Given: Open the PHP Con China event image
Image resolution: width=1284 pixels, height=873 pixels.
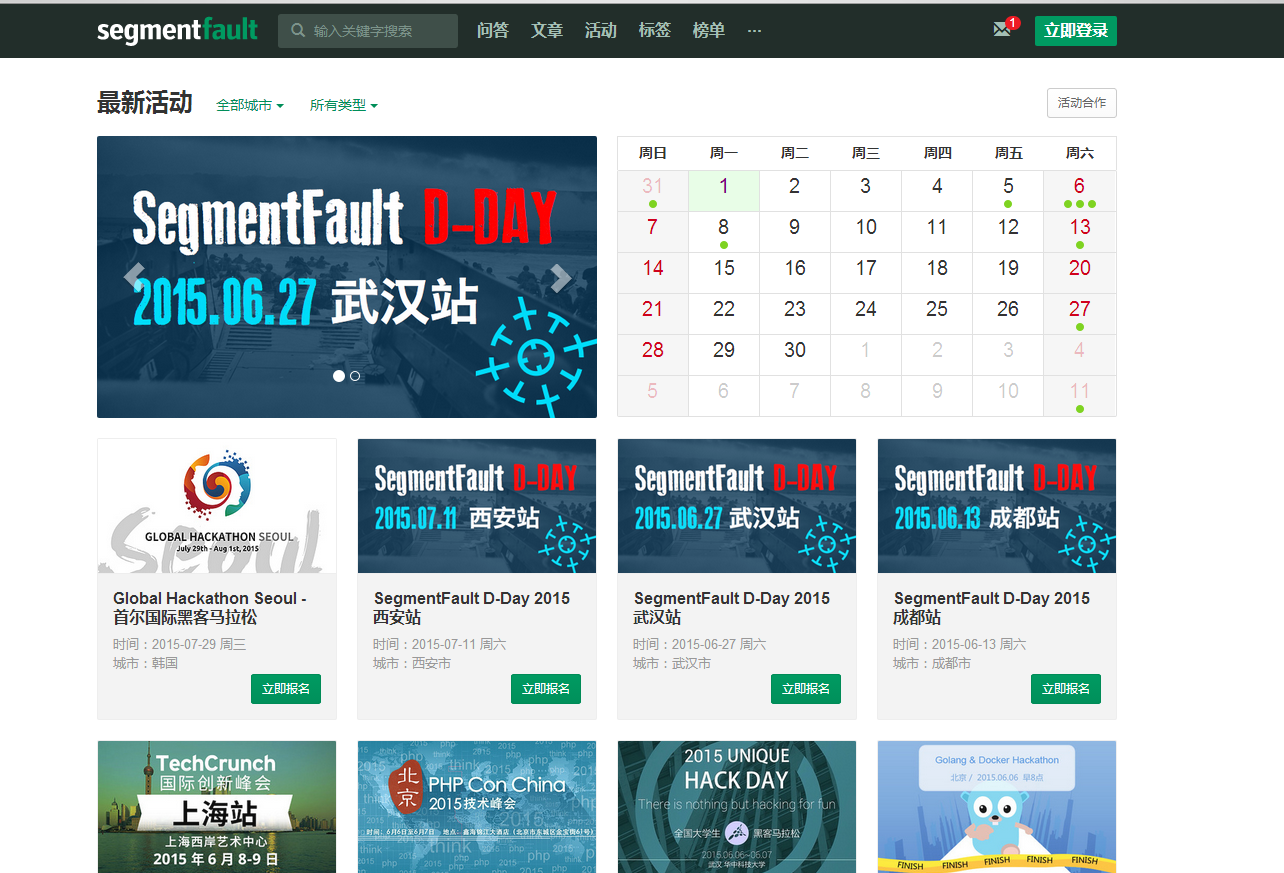Looking at the screenshot, I should (477, 807).
